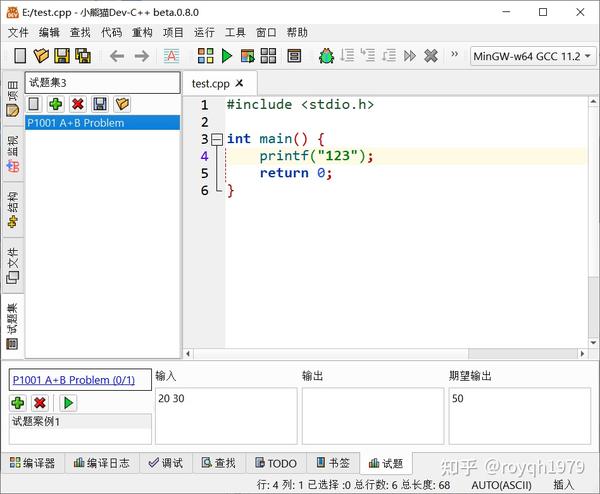Click the empty 输出 text box

[373, 416]
